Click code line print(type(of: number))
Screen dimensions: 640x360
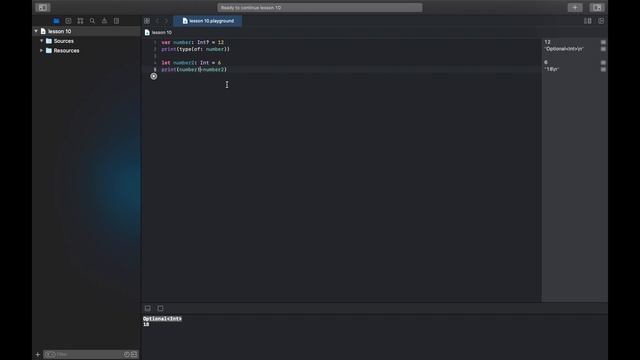196,49
